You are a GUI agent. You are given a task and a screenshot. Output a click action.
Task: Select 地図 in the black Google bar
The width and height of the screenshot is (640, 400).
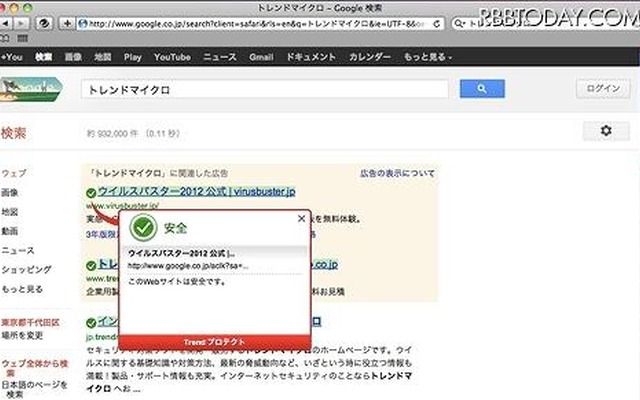click(103, 57)
